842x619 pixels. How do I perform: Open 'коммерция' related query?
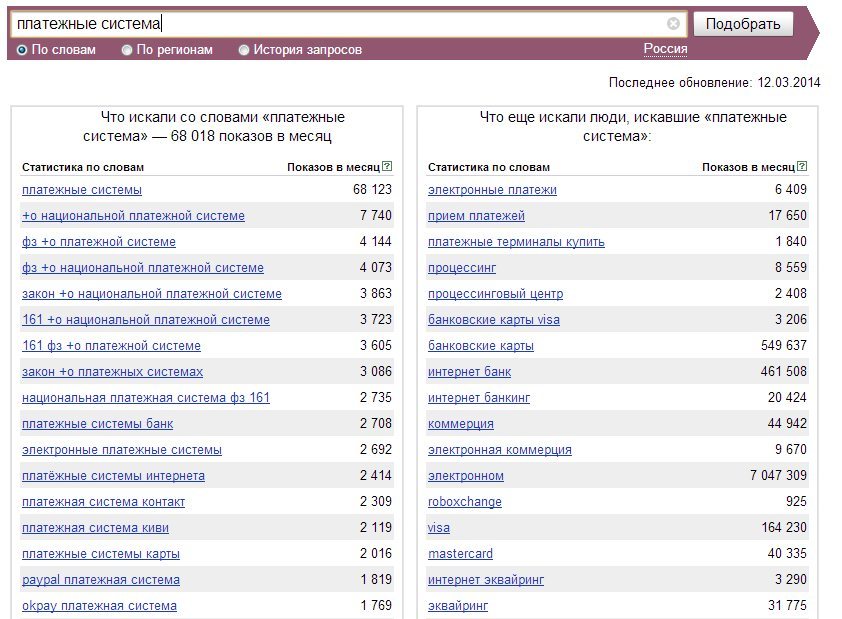tap(461, 424)
